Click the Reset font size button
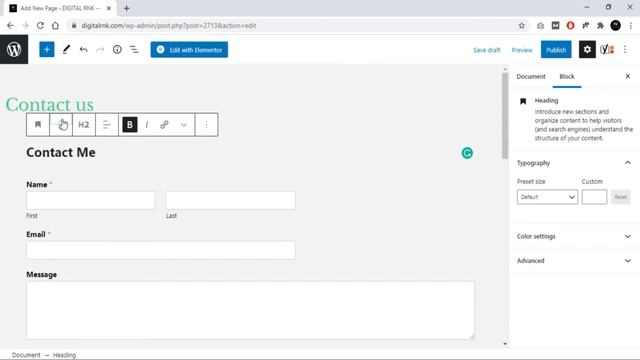640x360 pixels. point(620,197)
